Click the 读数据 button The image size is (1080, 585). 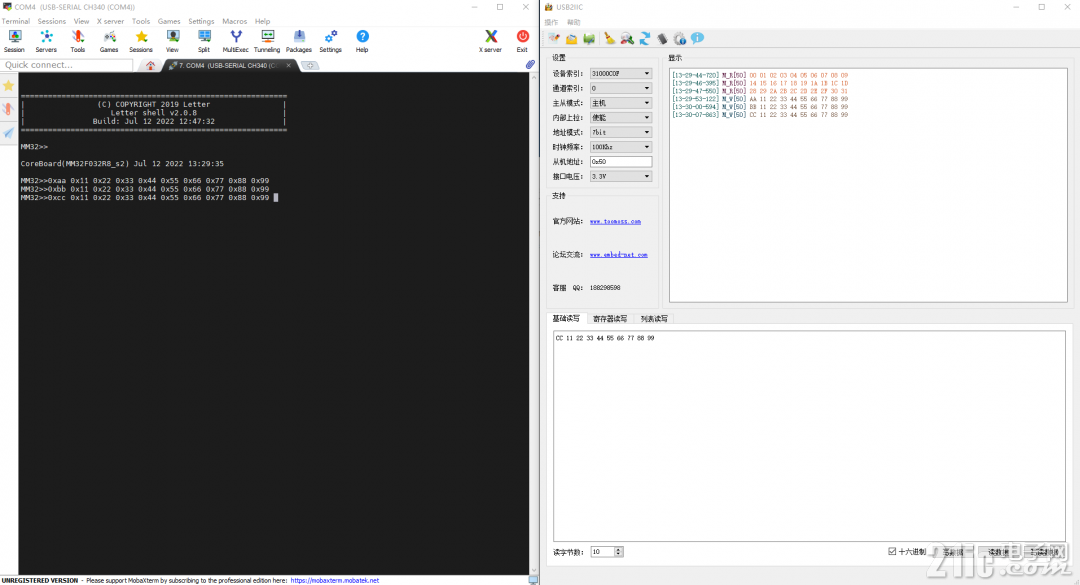[x=999, y=552]
